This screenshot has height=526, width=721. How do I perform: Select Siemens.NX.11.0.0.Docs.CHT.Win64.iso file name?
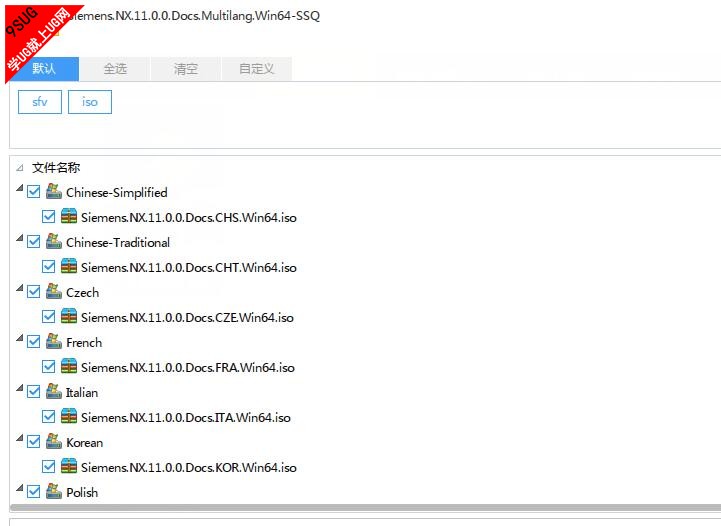(x=189, y=267)
